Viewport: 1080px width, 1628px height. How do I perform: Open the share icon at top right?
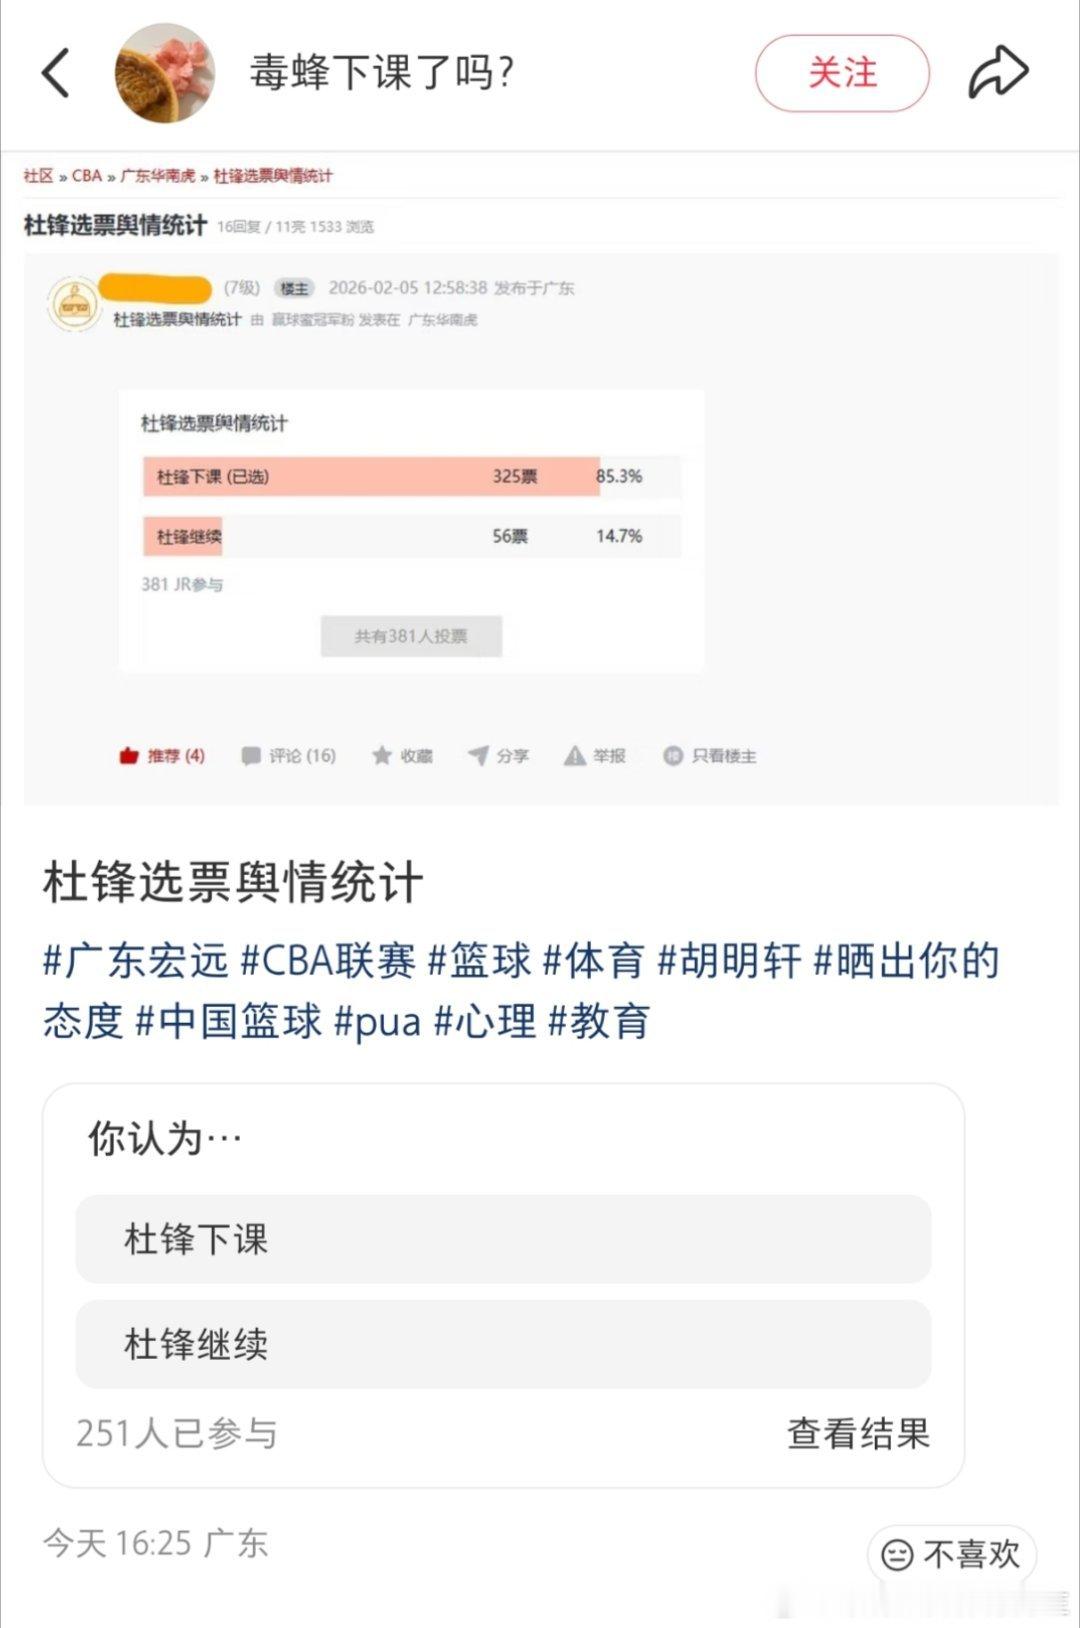pos(998,70)
